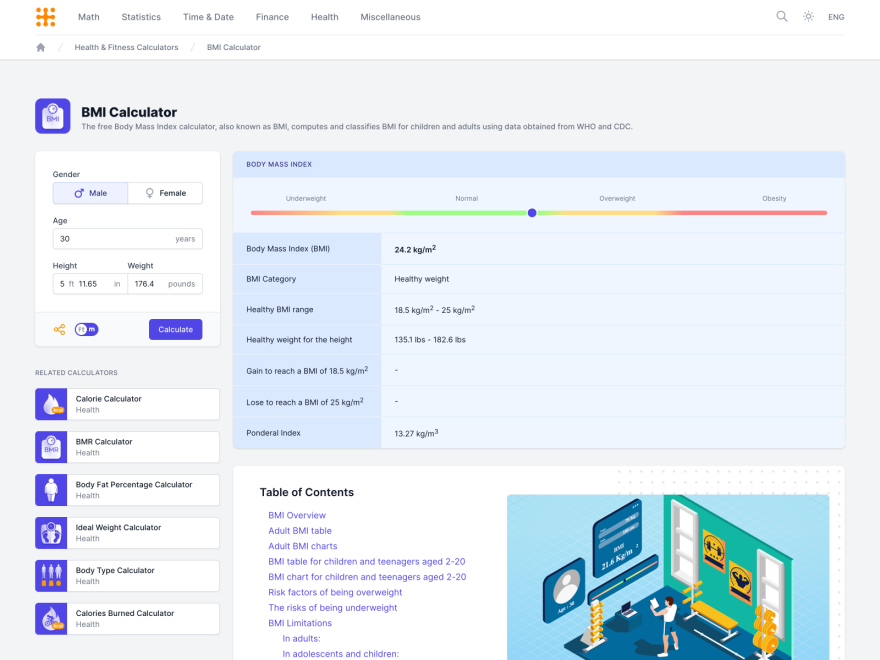Jump to In adults: subsection

pos(301,639)
